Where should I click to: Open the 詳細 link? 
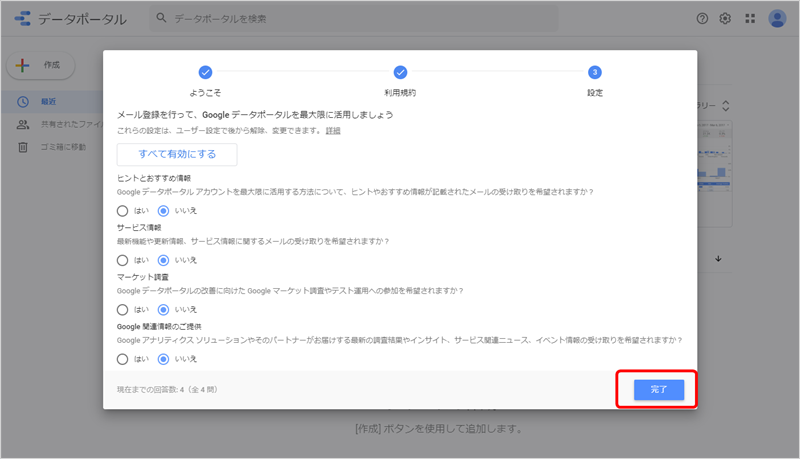pos(333,131)
